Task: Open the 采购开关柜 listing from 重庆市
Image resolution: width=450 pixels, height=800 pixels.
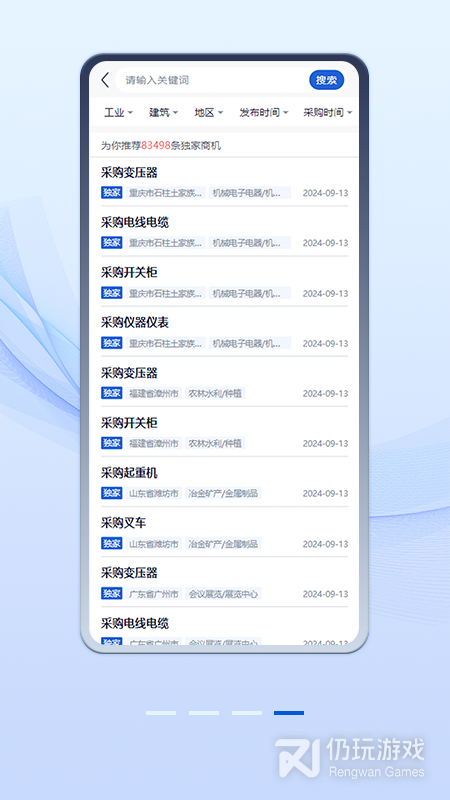Action: [x=224, y=282]
